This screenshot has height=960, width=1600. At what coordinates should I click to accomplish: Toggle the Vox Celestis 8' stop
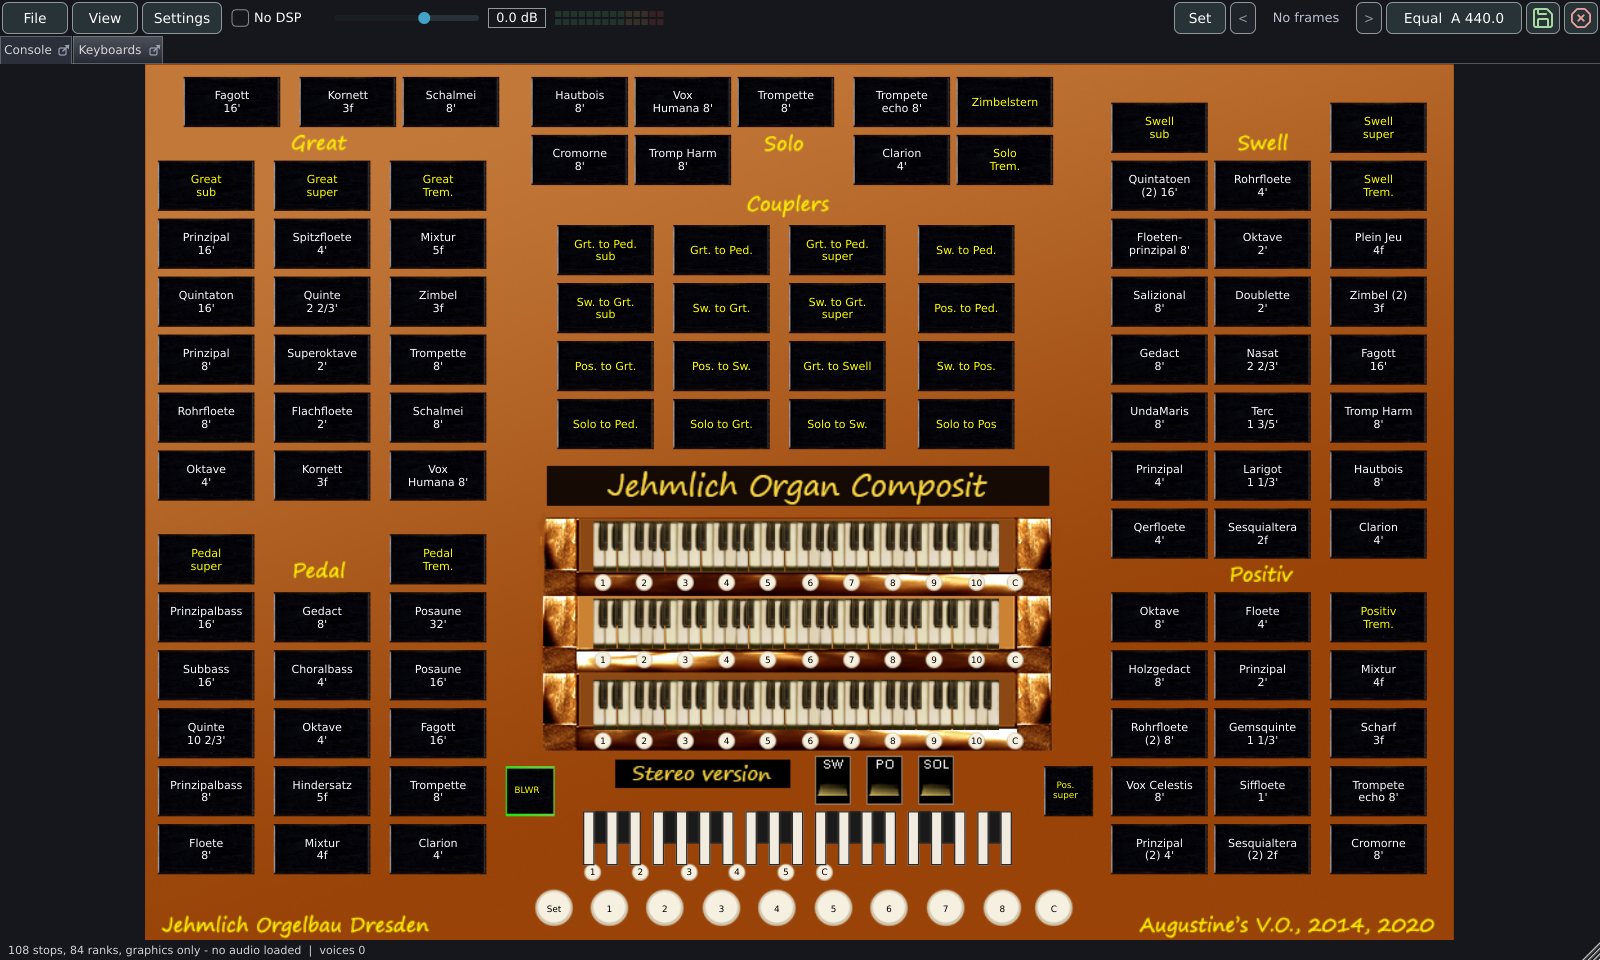pyautogui.click(x=1159, y=792)
